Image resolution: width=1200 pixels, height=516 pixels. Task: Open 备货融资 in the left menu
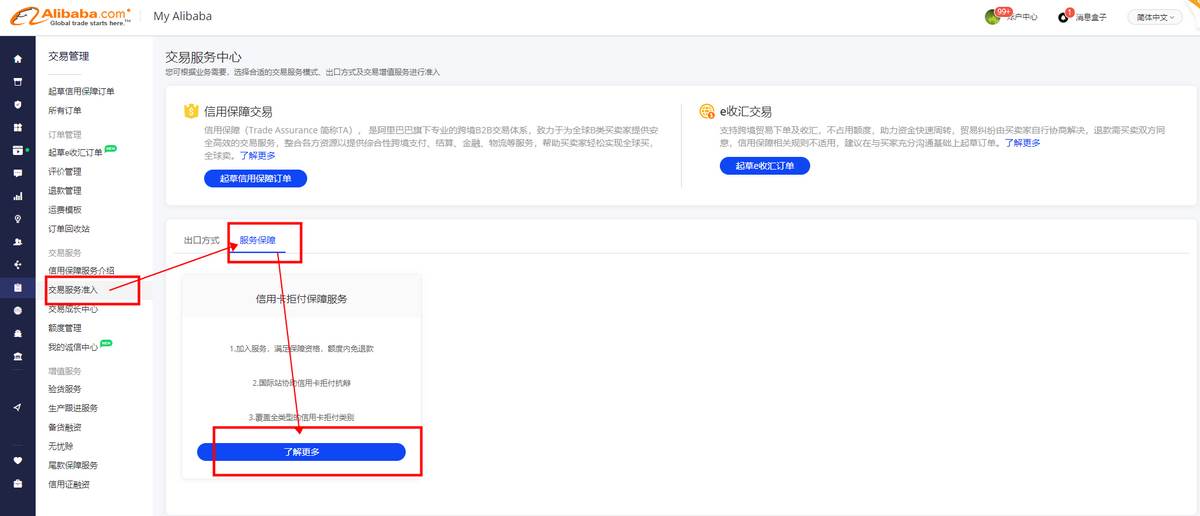coord(65,427)
